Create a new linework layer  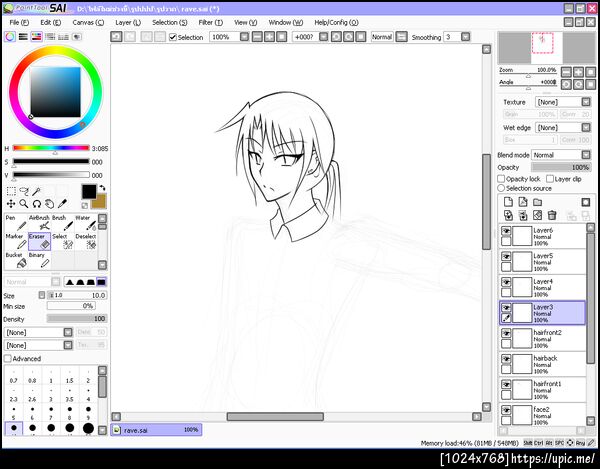pos(523,202)
